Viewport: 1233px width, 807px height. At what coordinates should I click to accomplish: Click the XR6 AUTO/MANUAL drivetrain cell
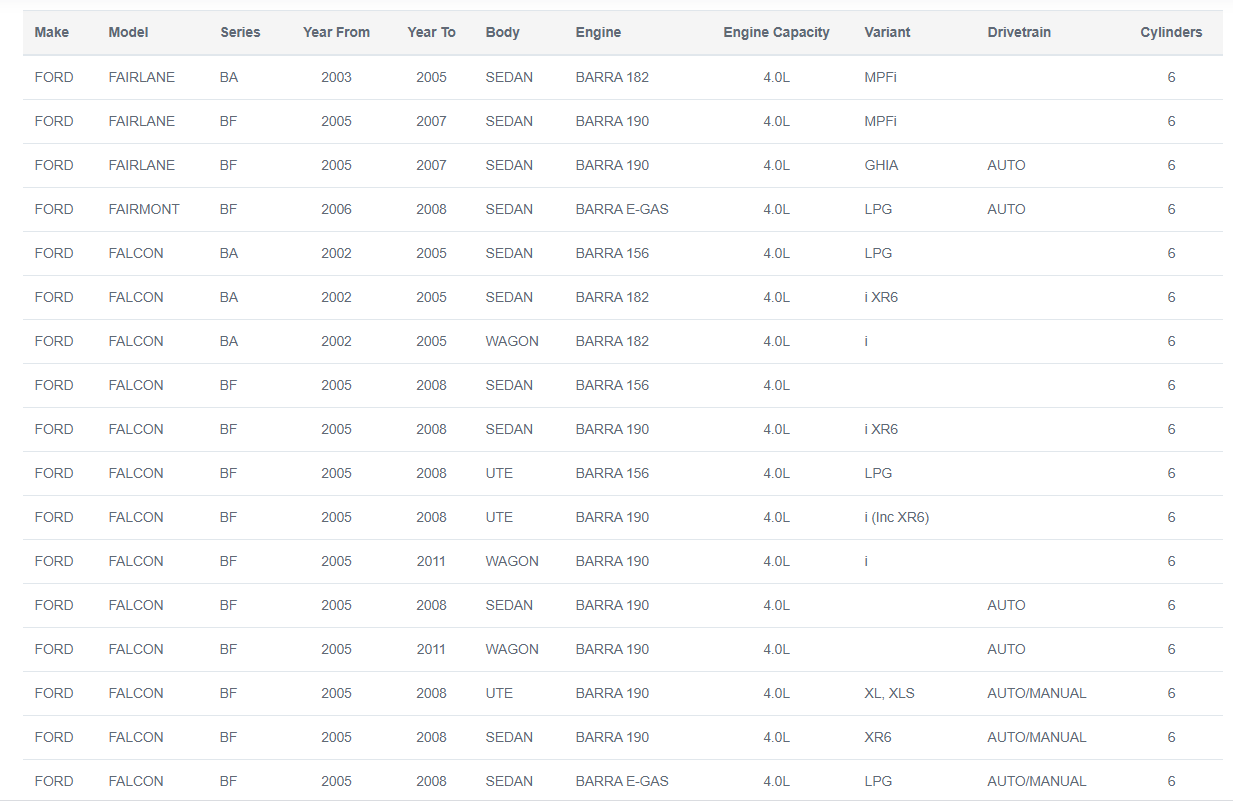1036,737
